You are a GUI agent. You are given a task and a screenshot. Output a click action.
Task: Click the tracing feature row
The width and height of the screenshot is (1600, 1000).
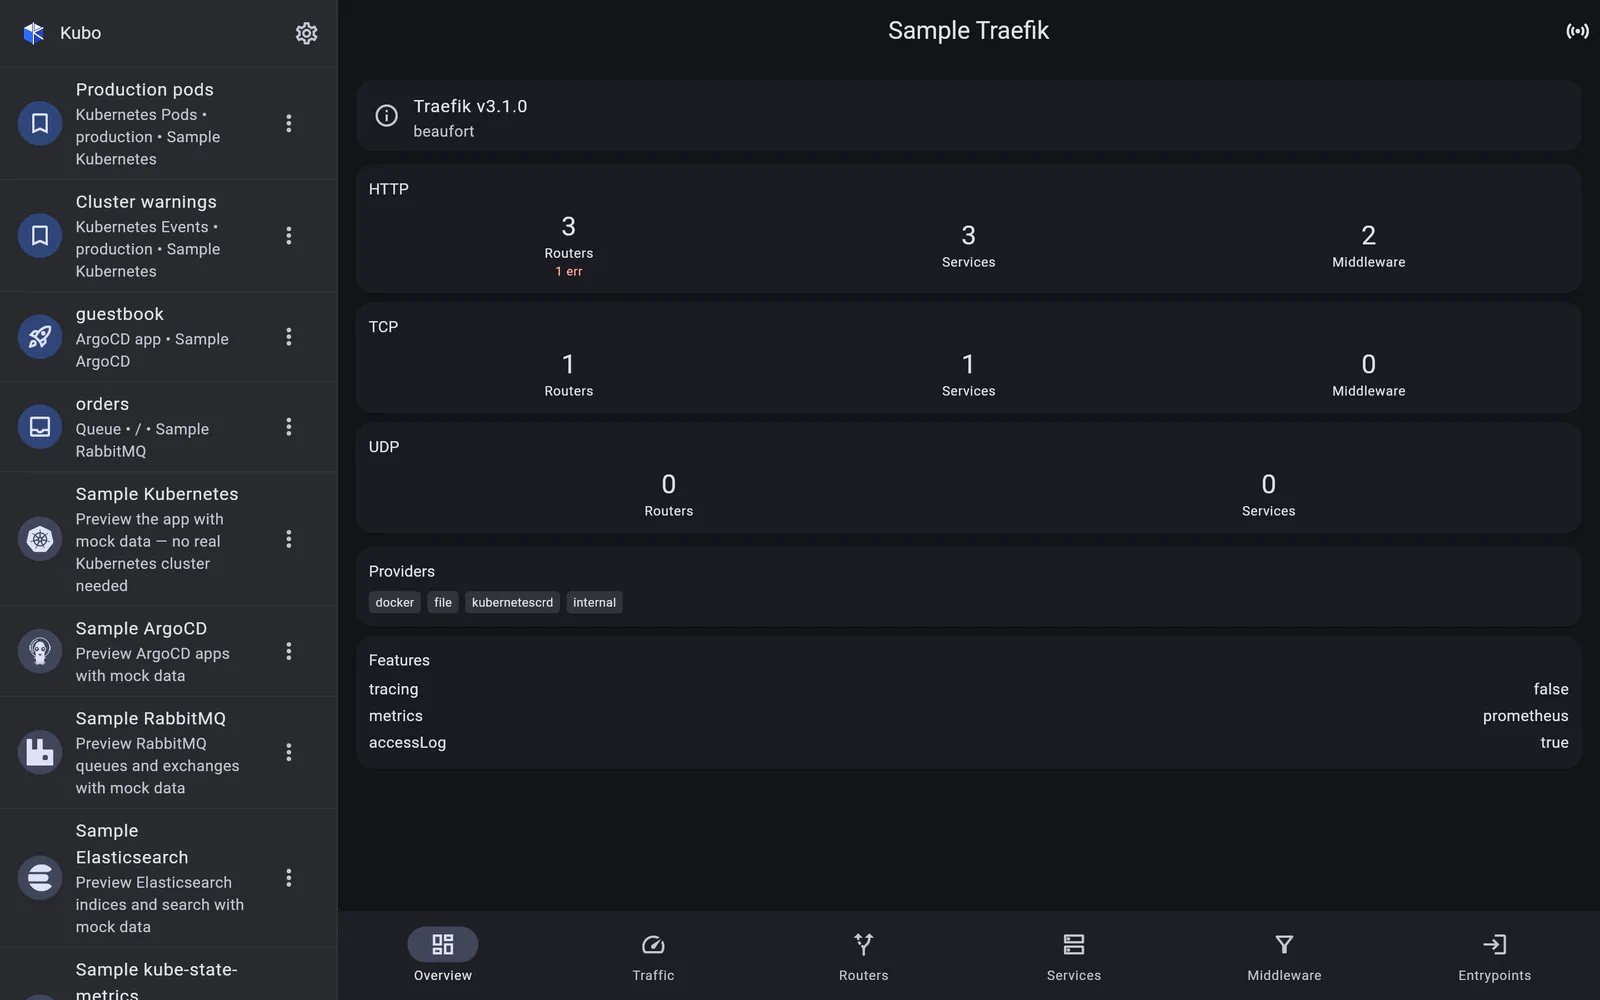(968, 689)
